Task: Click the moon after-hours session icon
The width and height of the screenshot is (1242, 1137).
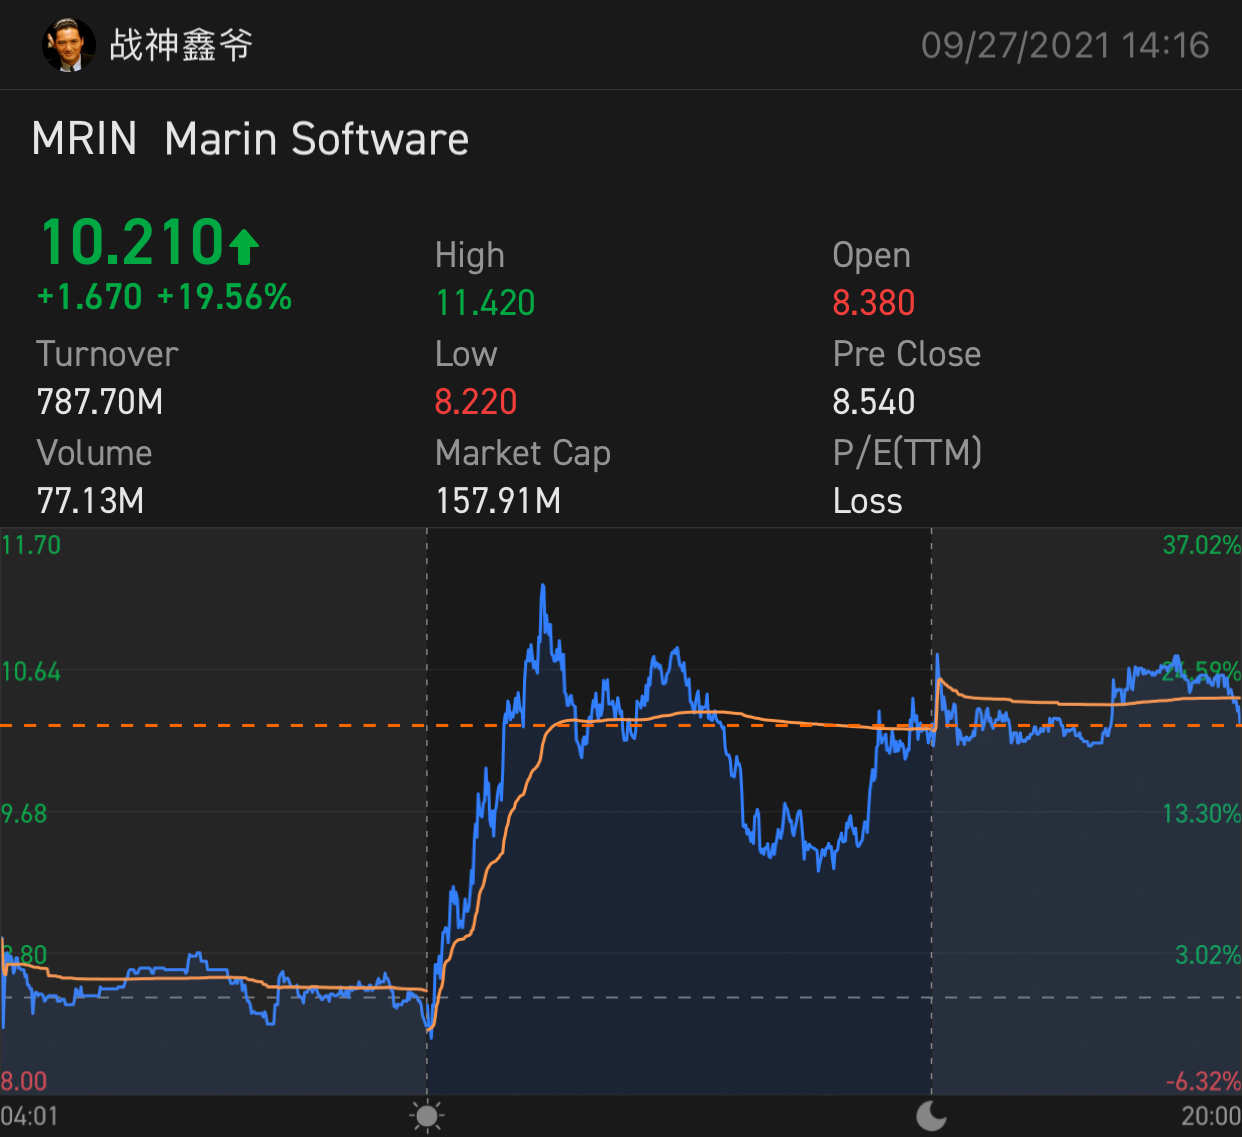Action: coord(931,1116)
